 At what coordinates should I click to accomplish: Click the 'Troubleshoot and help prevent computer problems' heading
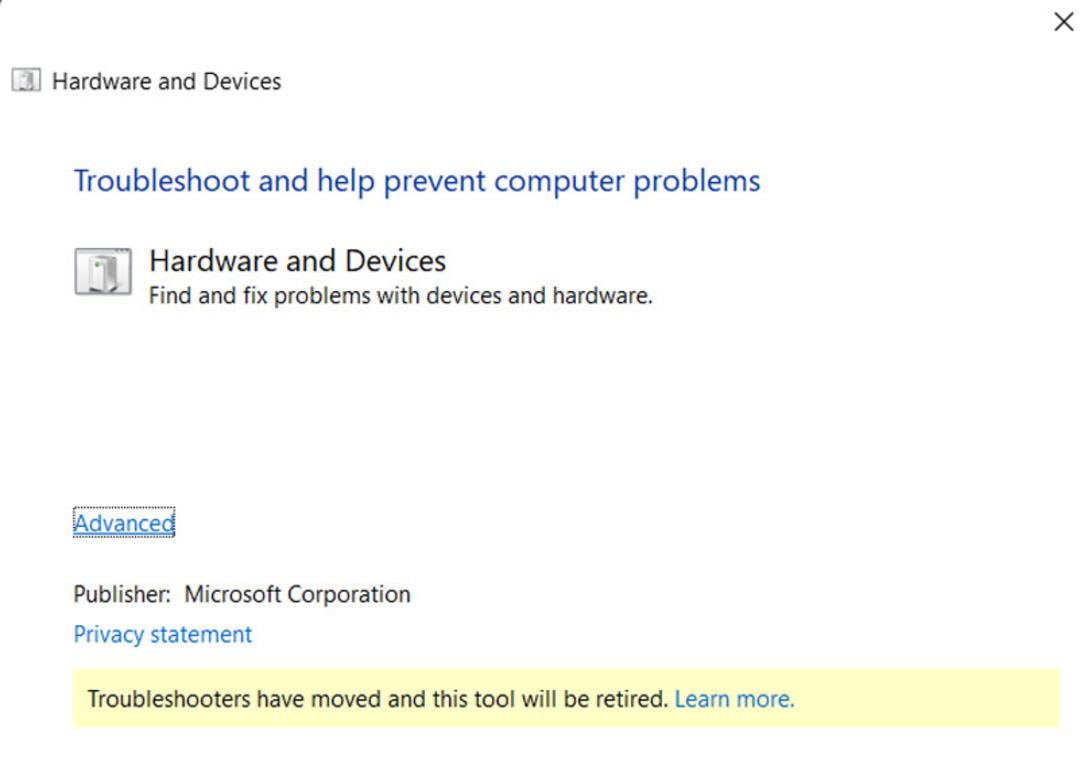pyautogui.click(x=417, y=181)
